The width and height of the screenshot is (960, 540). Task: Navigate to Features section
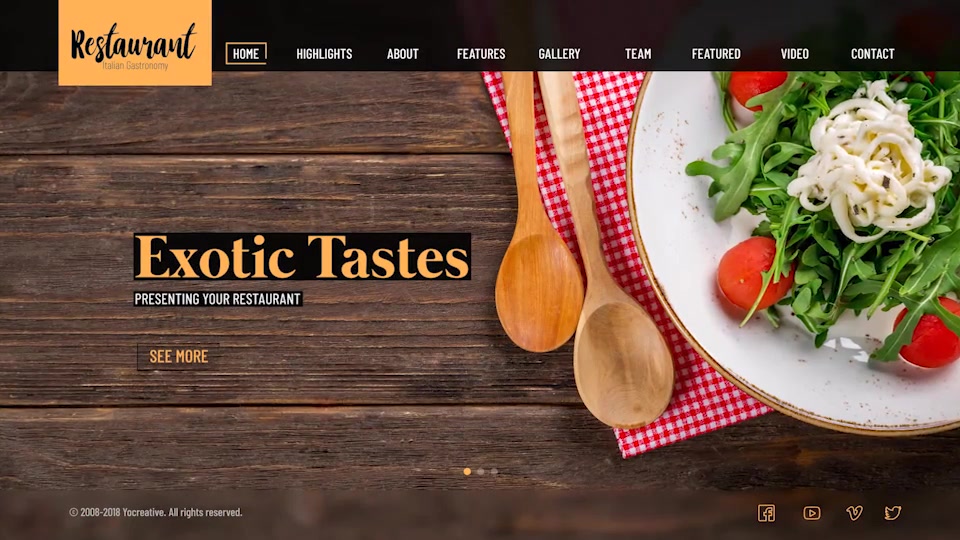click(481, 54)
